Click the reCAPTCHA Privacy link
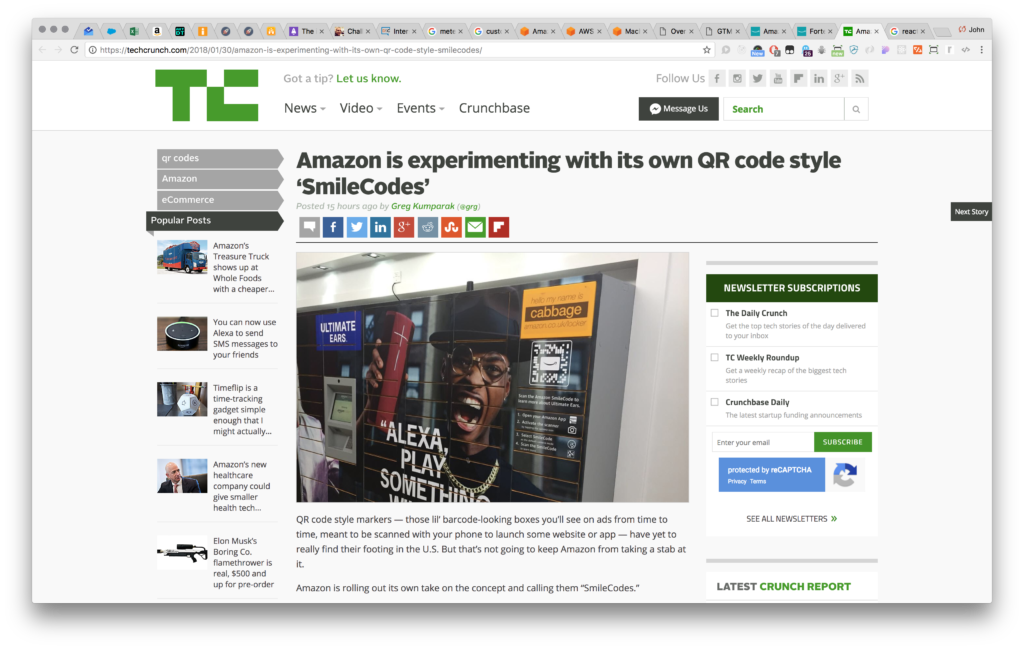Image resolution: width=1024 pixels, height=649 pixels. pos(737,481)
